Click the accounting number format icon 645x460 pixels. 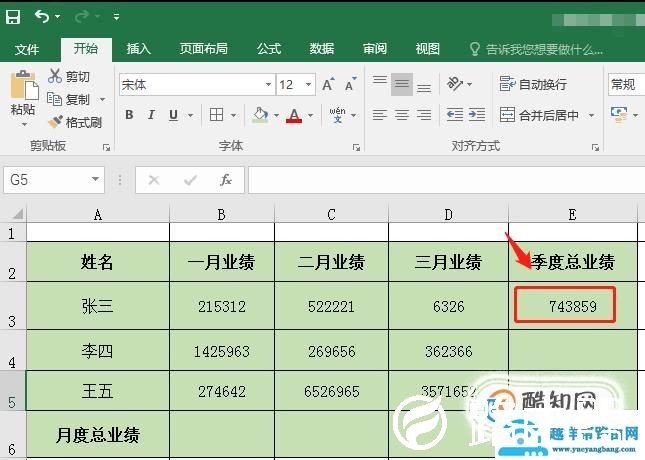tap(619, 115)
